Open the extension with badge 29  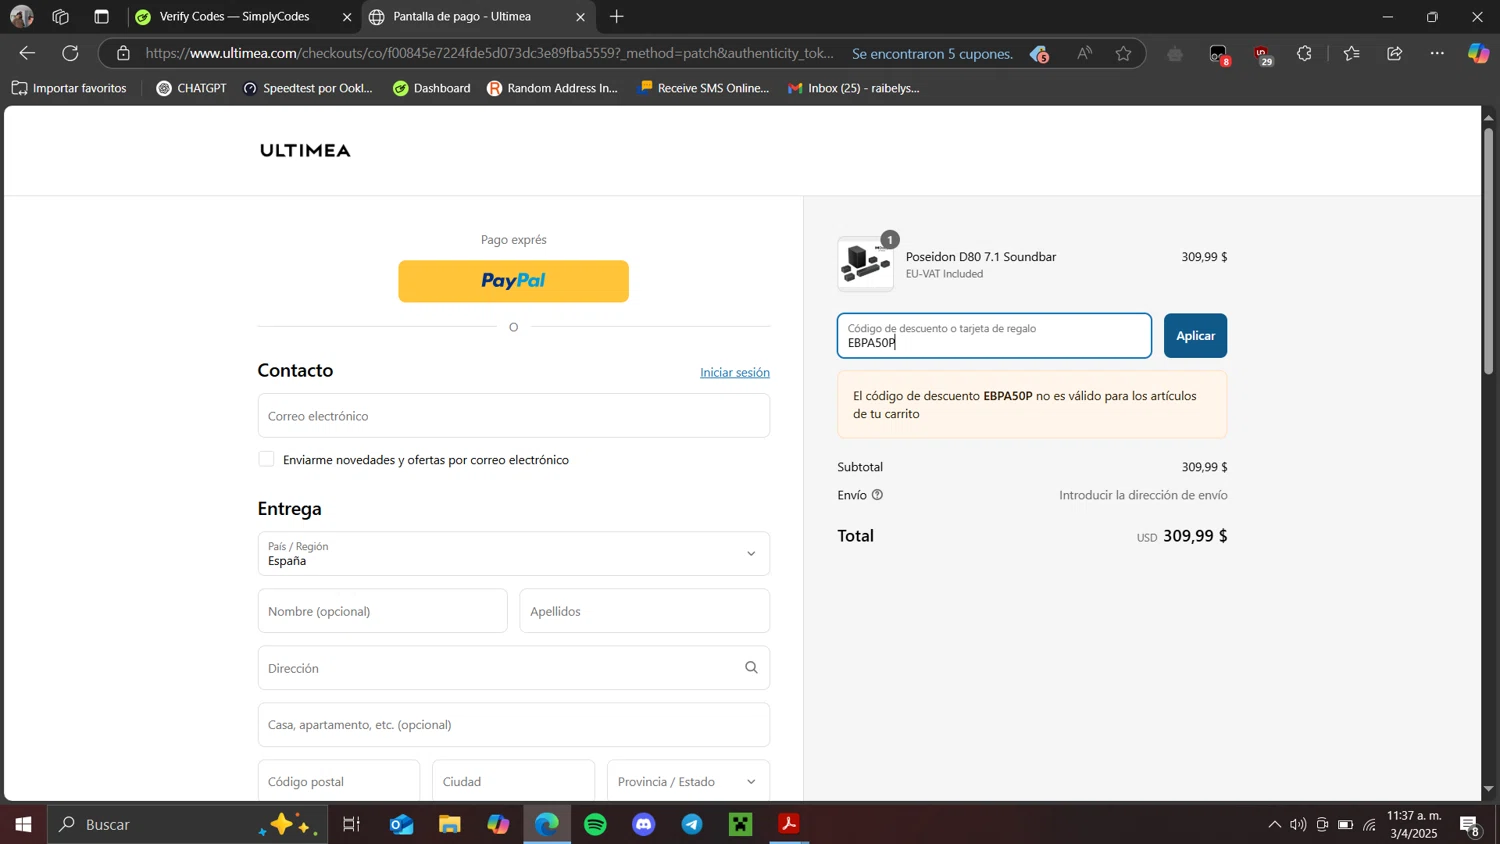coord(1263,55)
